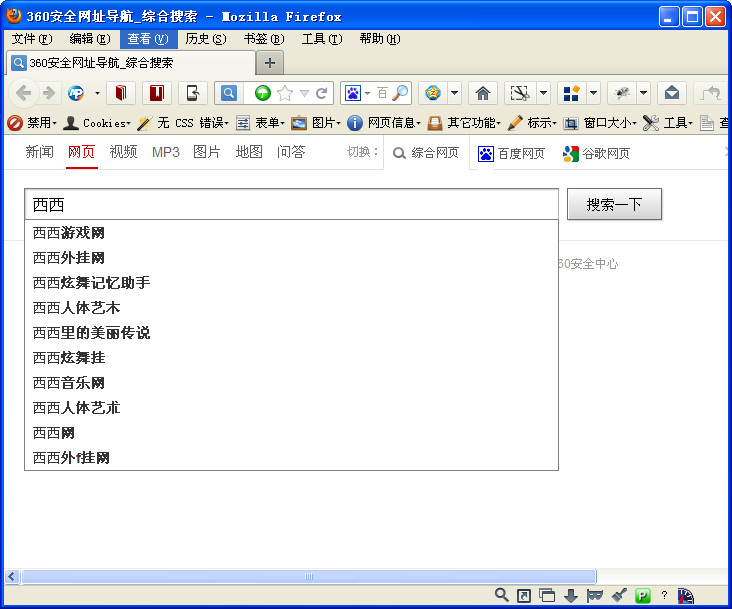Image resolution: width=732 pixels, height=609 pixels.
Task: Open the 标示 toolbar menu
Action: coord(532,123)
